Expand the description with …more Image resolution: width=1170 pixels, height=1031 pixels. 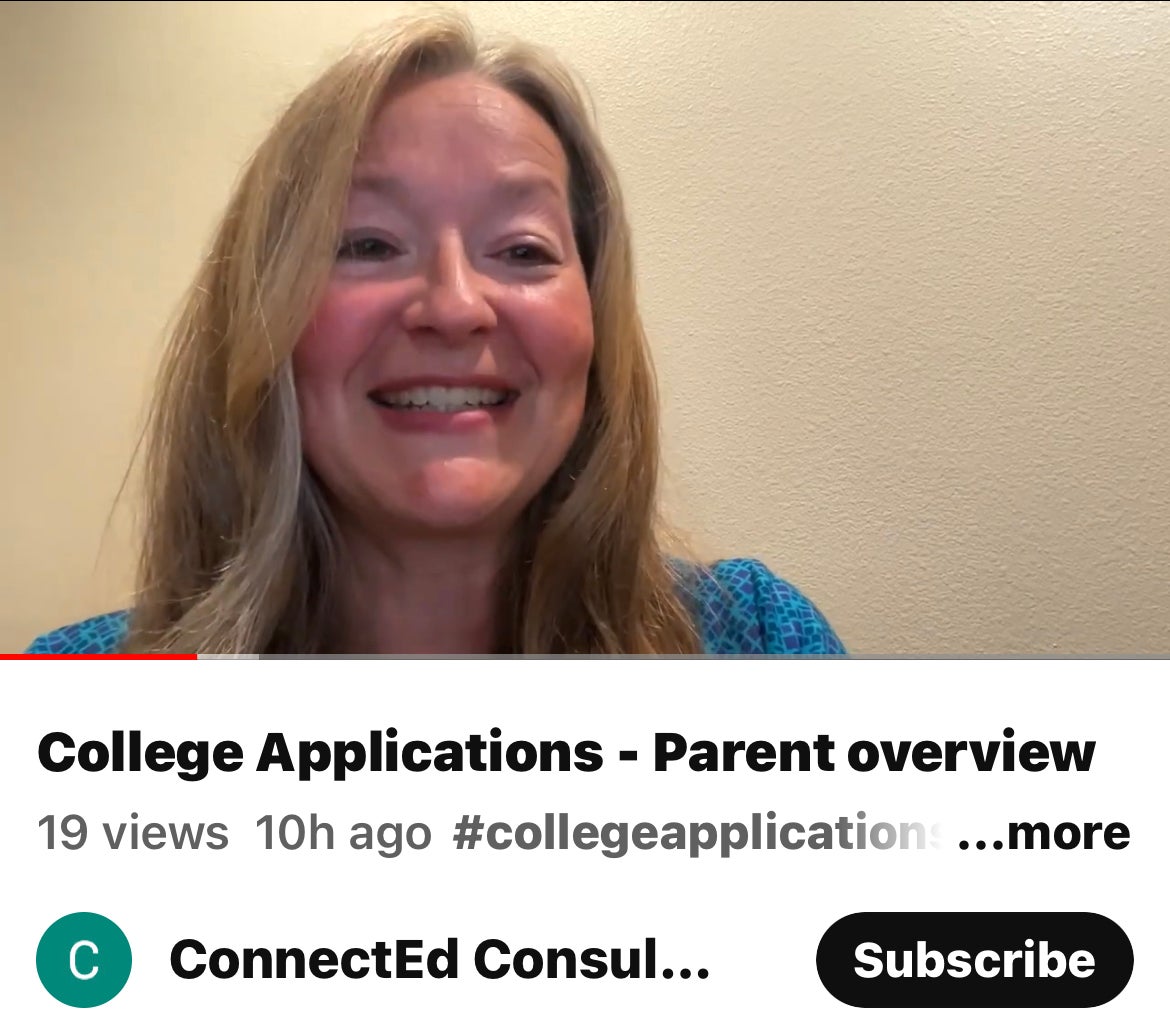pos(1044,833)
